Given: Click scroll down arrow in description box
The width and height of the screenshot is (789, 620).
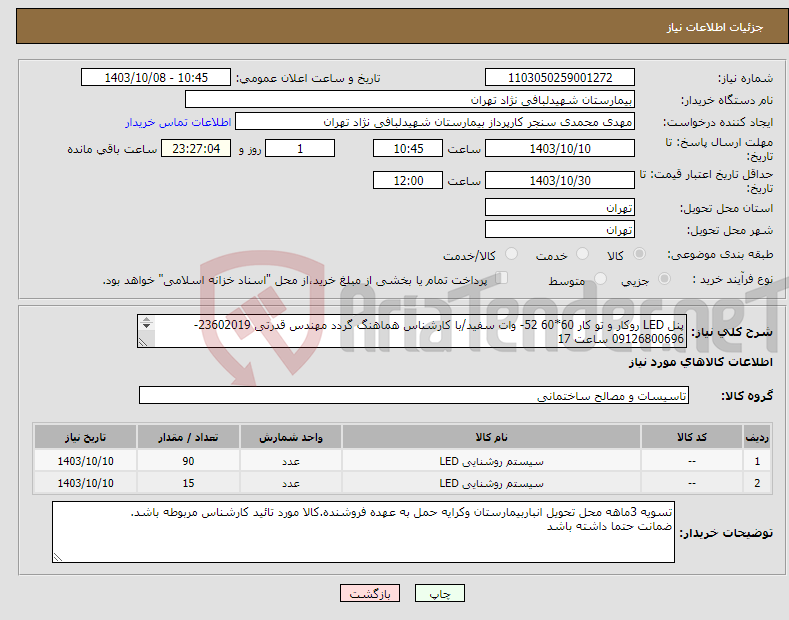Looking at the screenshot, I should (x=146, y=326).
